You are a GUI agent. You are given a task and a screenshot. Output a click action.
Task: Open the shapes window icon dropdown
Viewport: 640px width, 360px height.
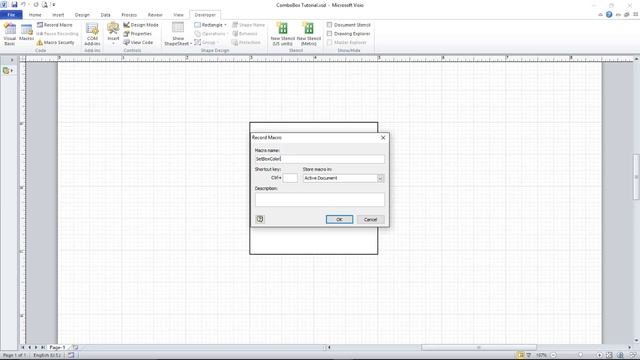point(8,71)
